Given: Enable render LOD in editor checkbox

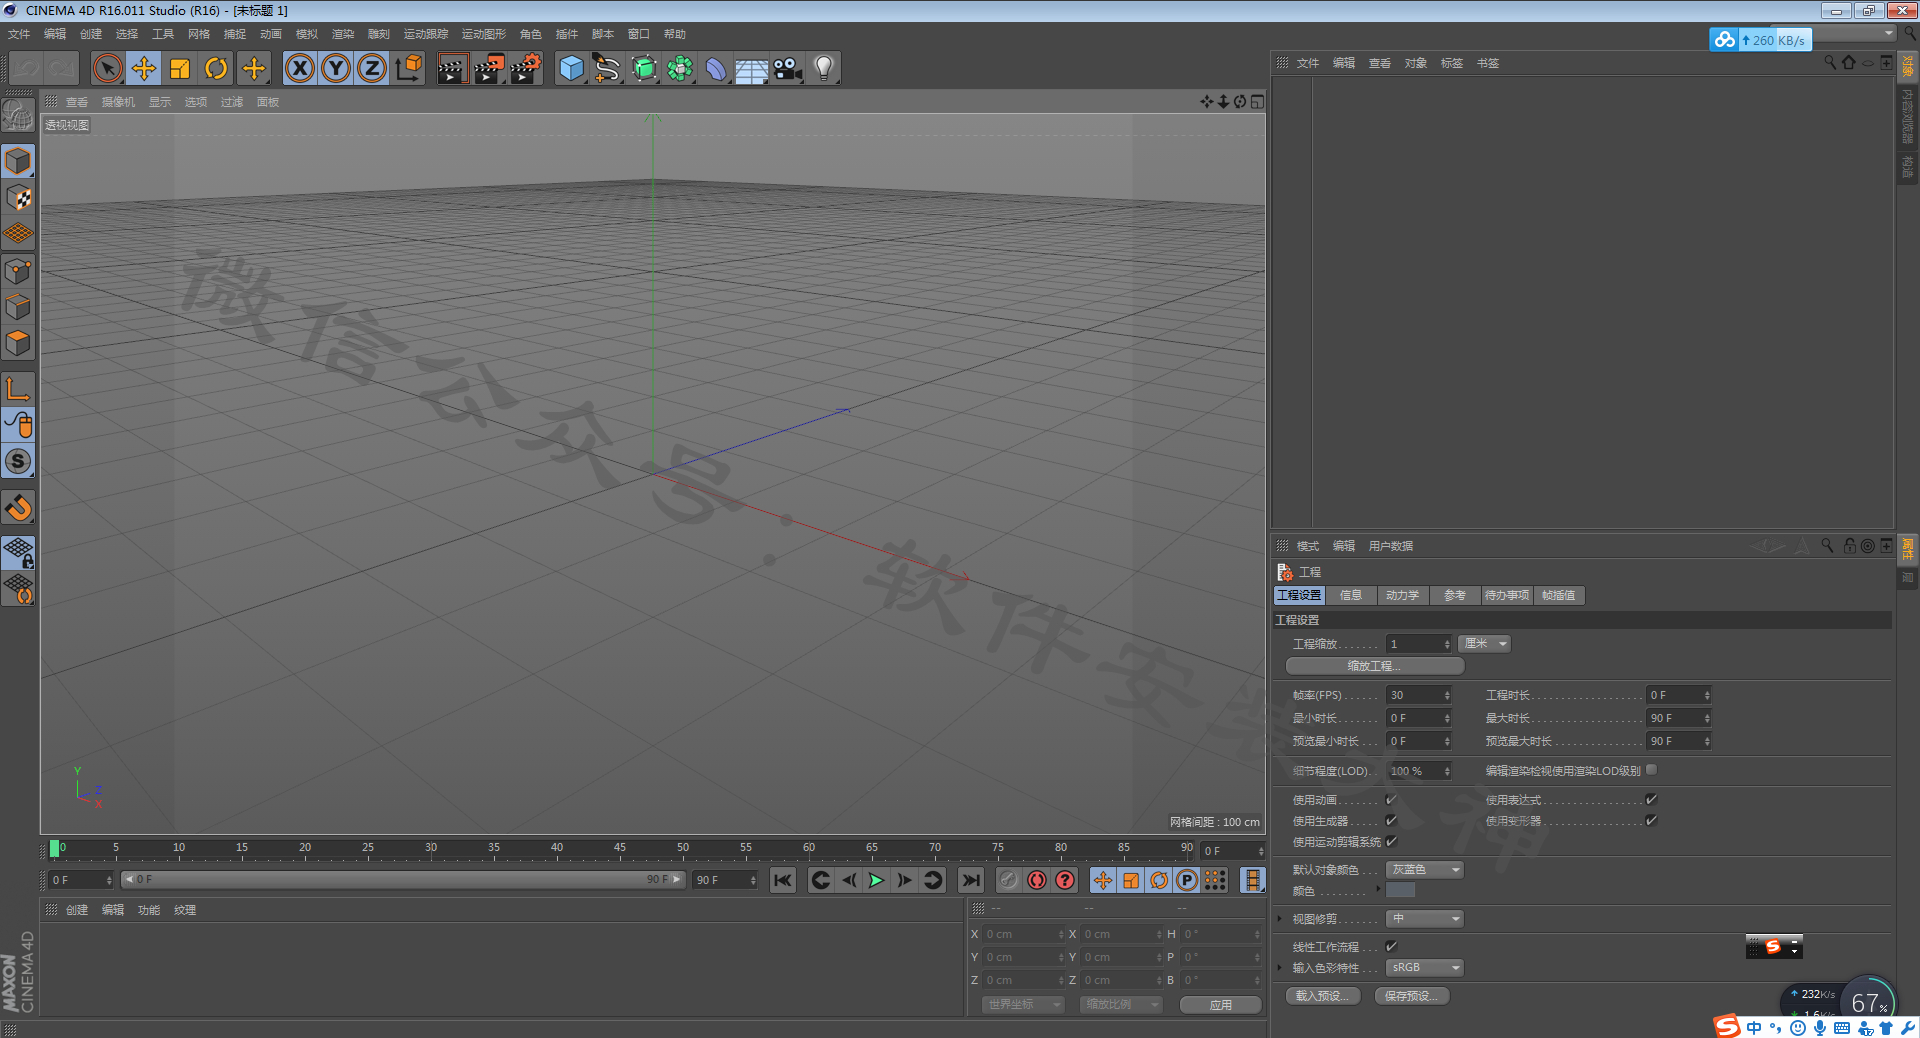Looking at the screenshot, I should [1651, 770].
